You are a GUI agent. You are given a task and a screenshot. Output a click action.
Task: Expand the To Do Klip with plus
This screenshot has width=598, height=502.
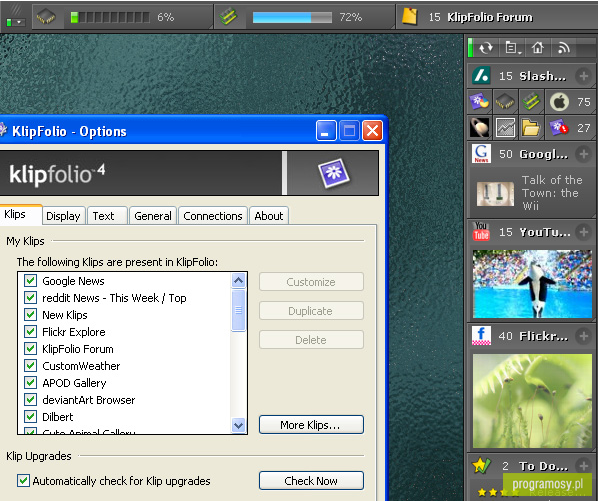(584, 466)
